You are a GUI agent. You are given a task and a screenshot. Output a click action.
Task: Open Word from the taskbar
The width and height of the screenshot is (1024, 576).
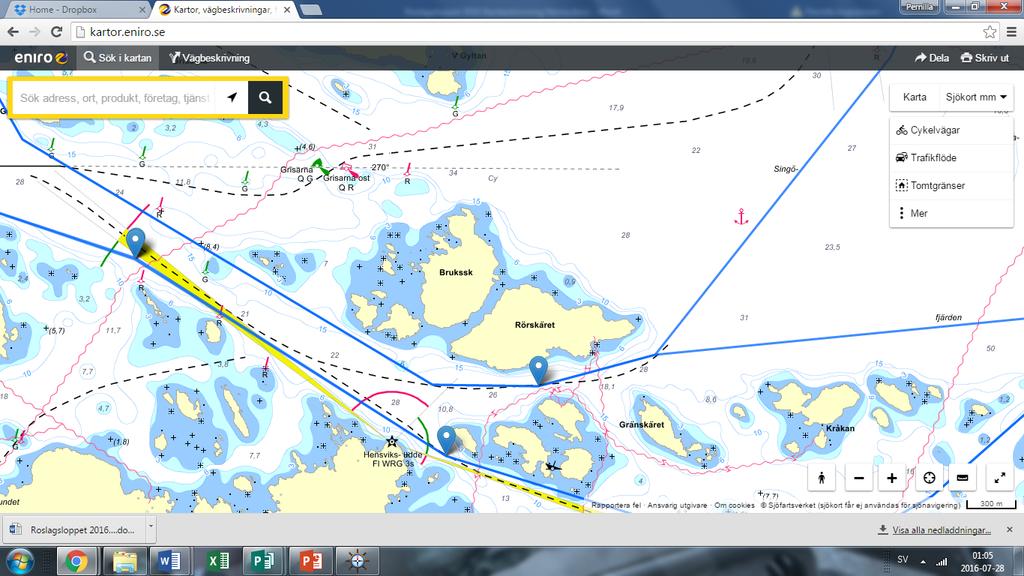(169, 562)
